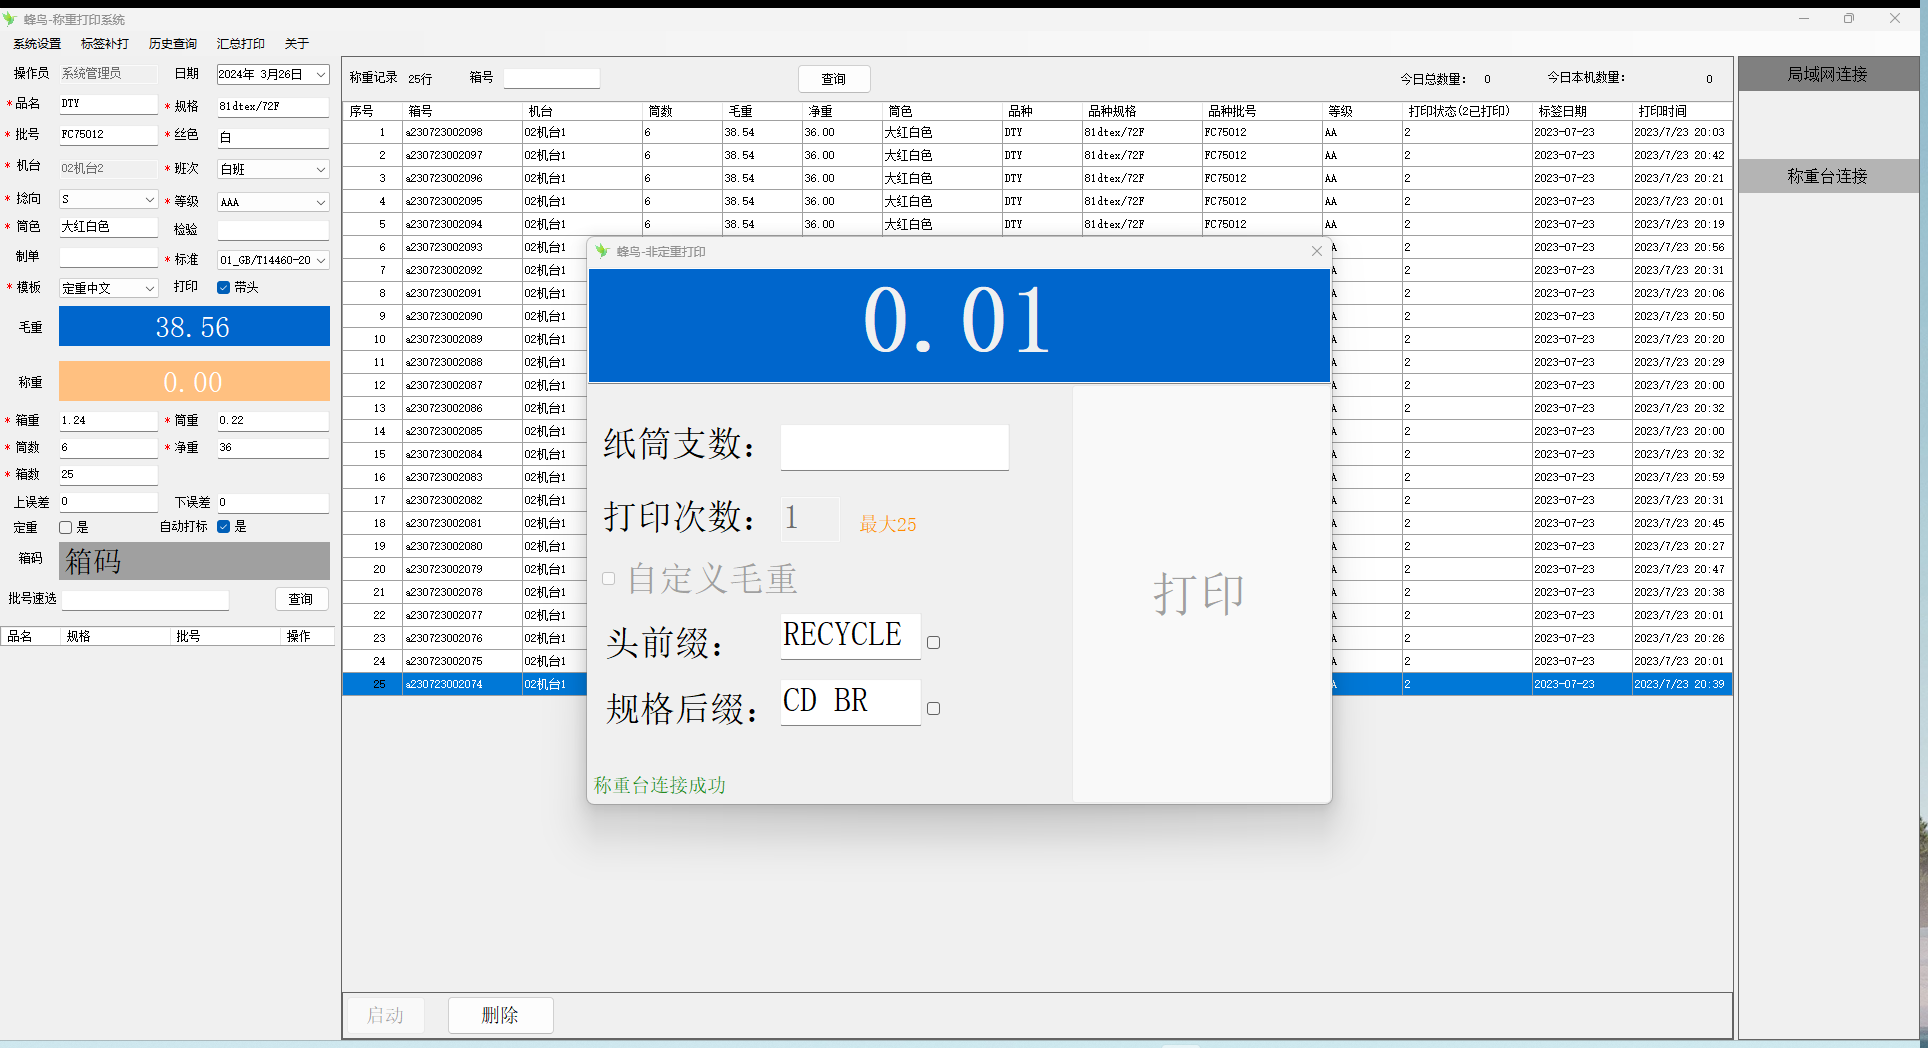Viewport: 1928px width, 1048px height.
Task: Select highlighted row a230723002074
Action: coord(1037,684)
